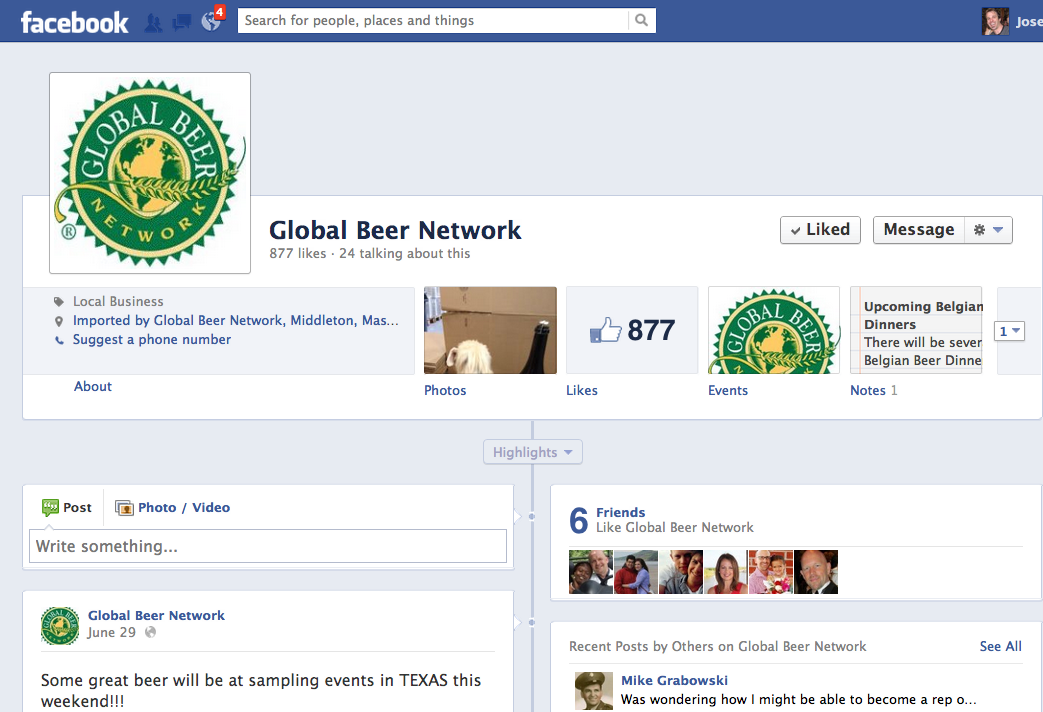Click the Post speech bubble icon
Viewport: 1043px width, 712px height.
[x=50, y=508]
